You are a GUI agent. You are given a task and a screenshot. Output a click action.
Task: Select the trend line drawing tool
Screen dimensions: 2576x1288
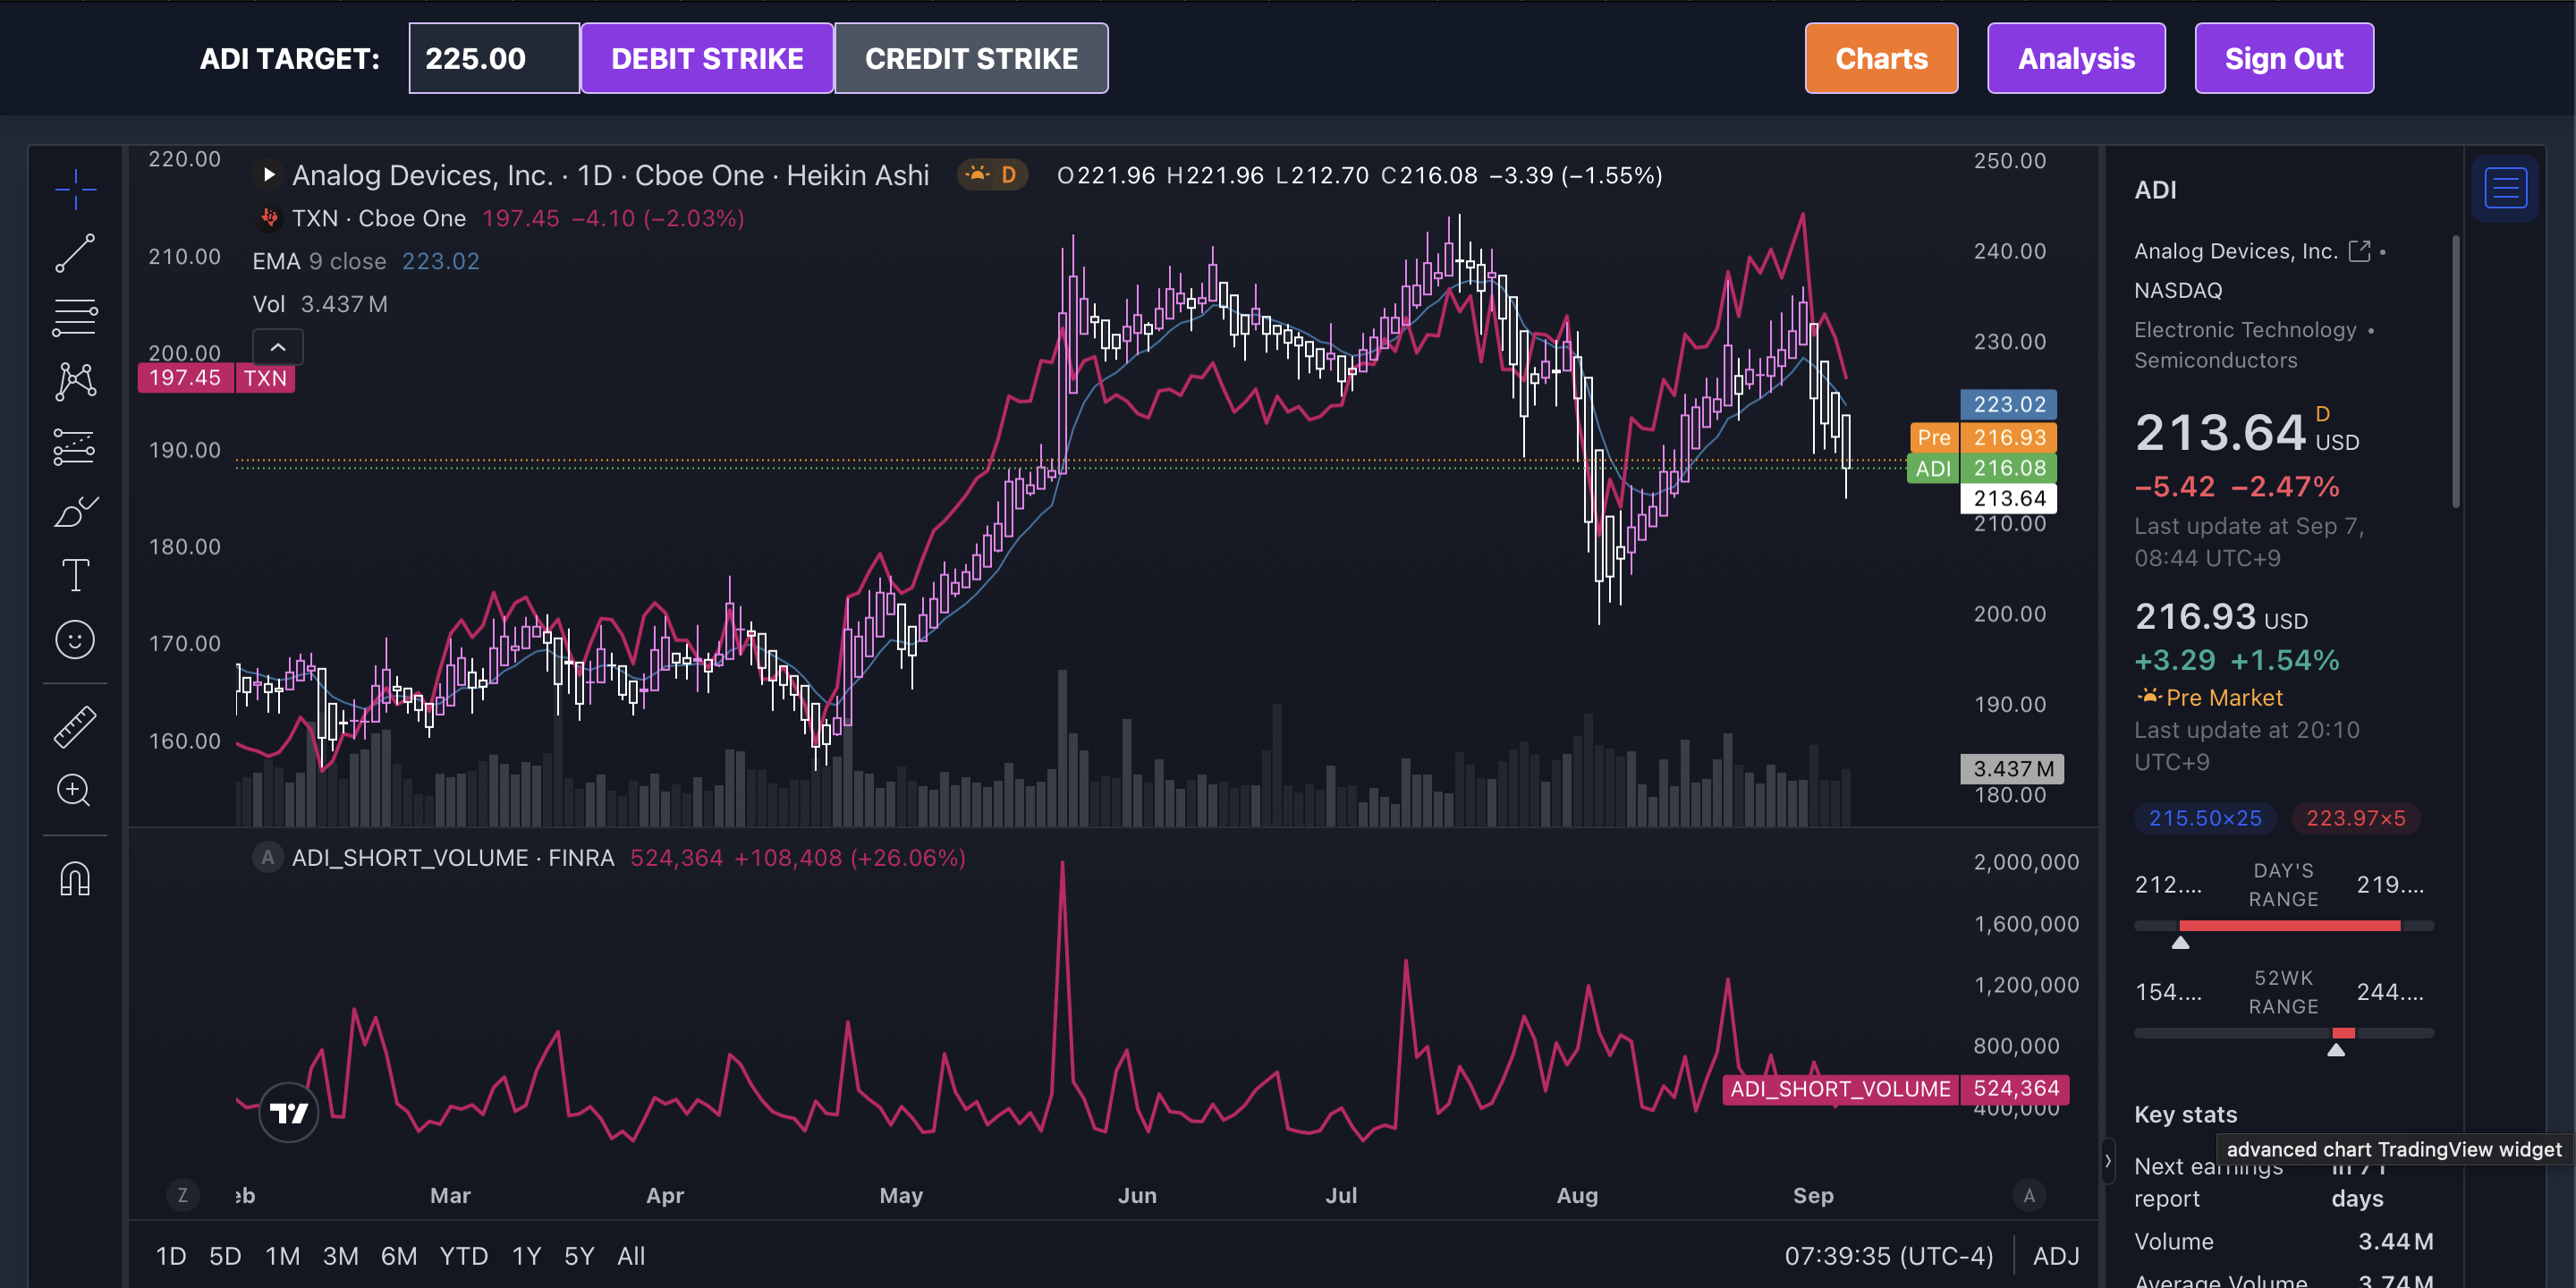[x=75, y=253]
